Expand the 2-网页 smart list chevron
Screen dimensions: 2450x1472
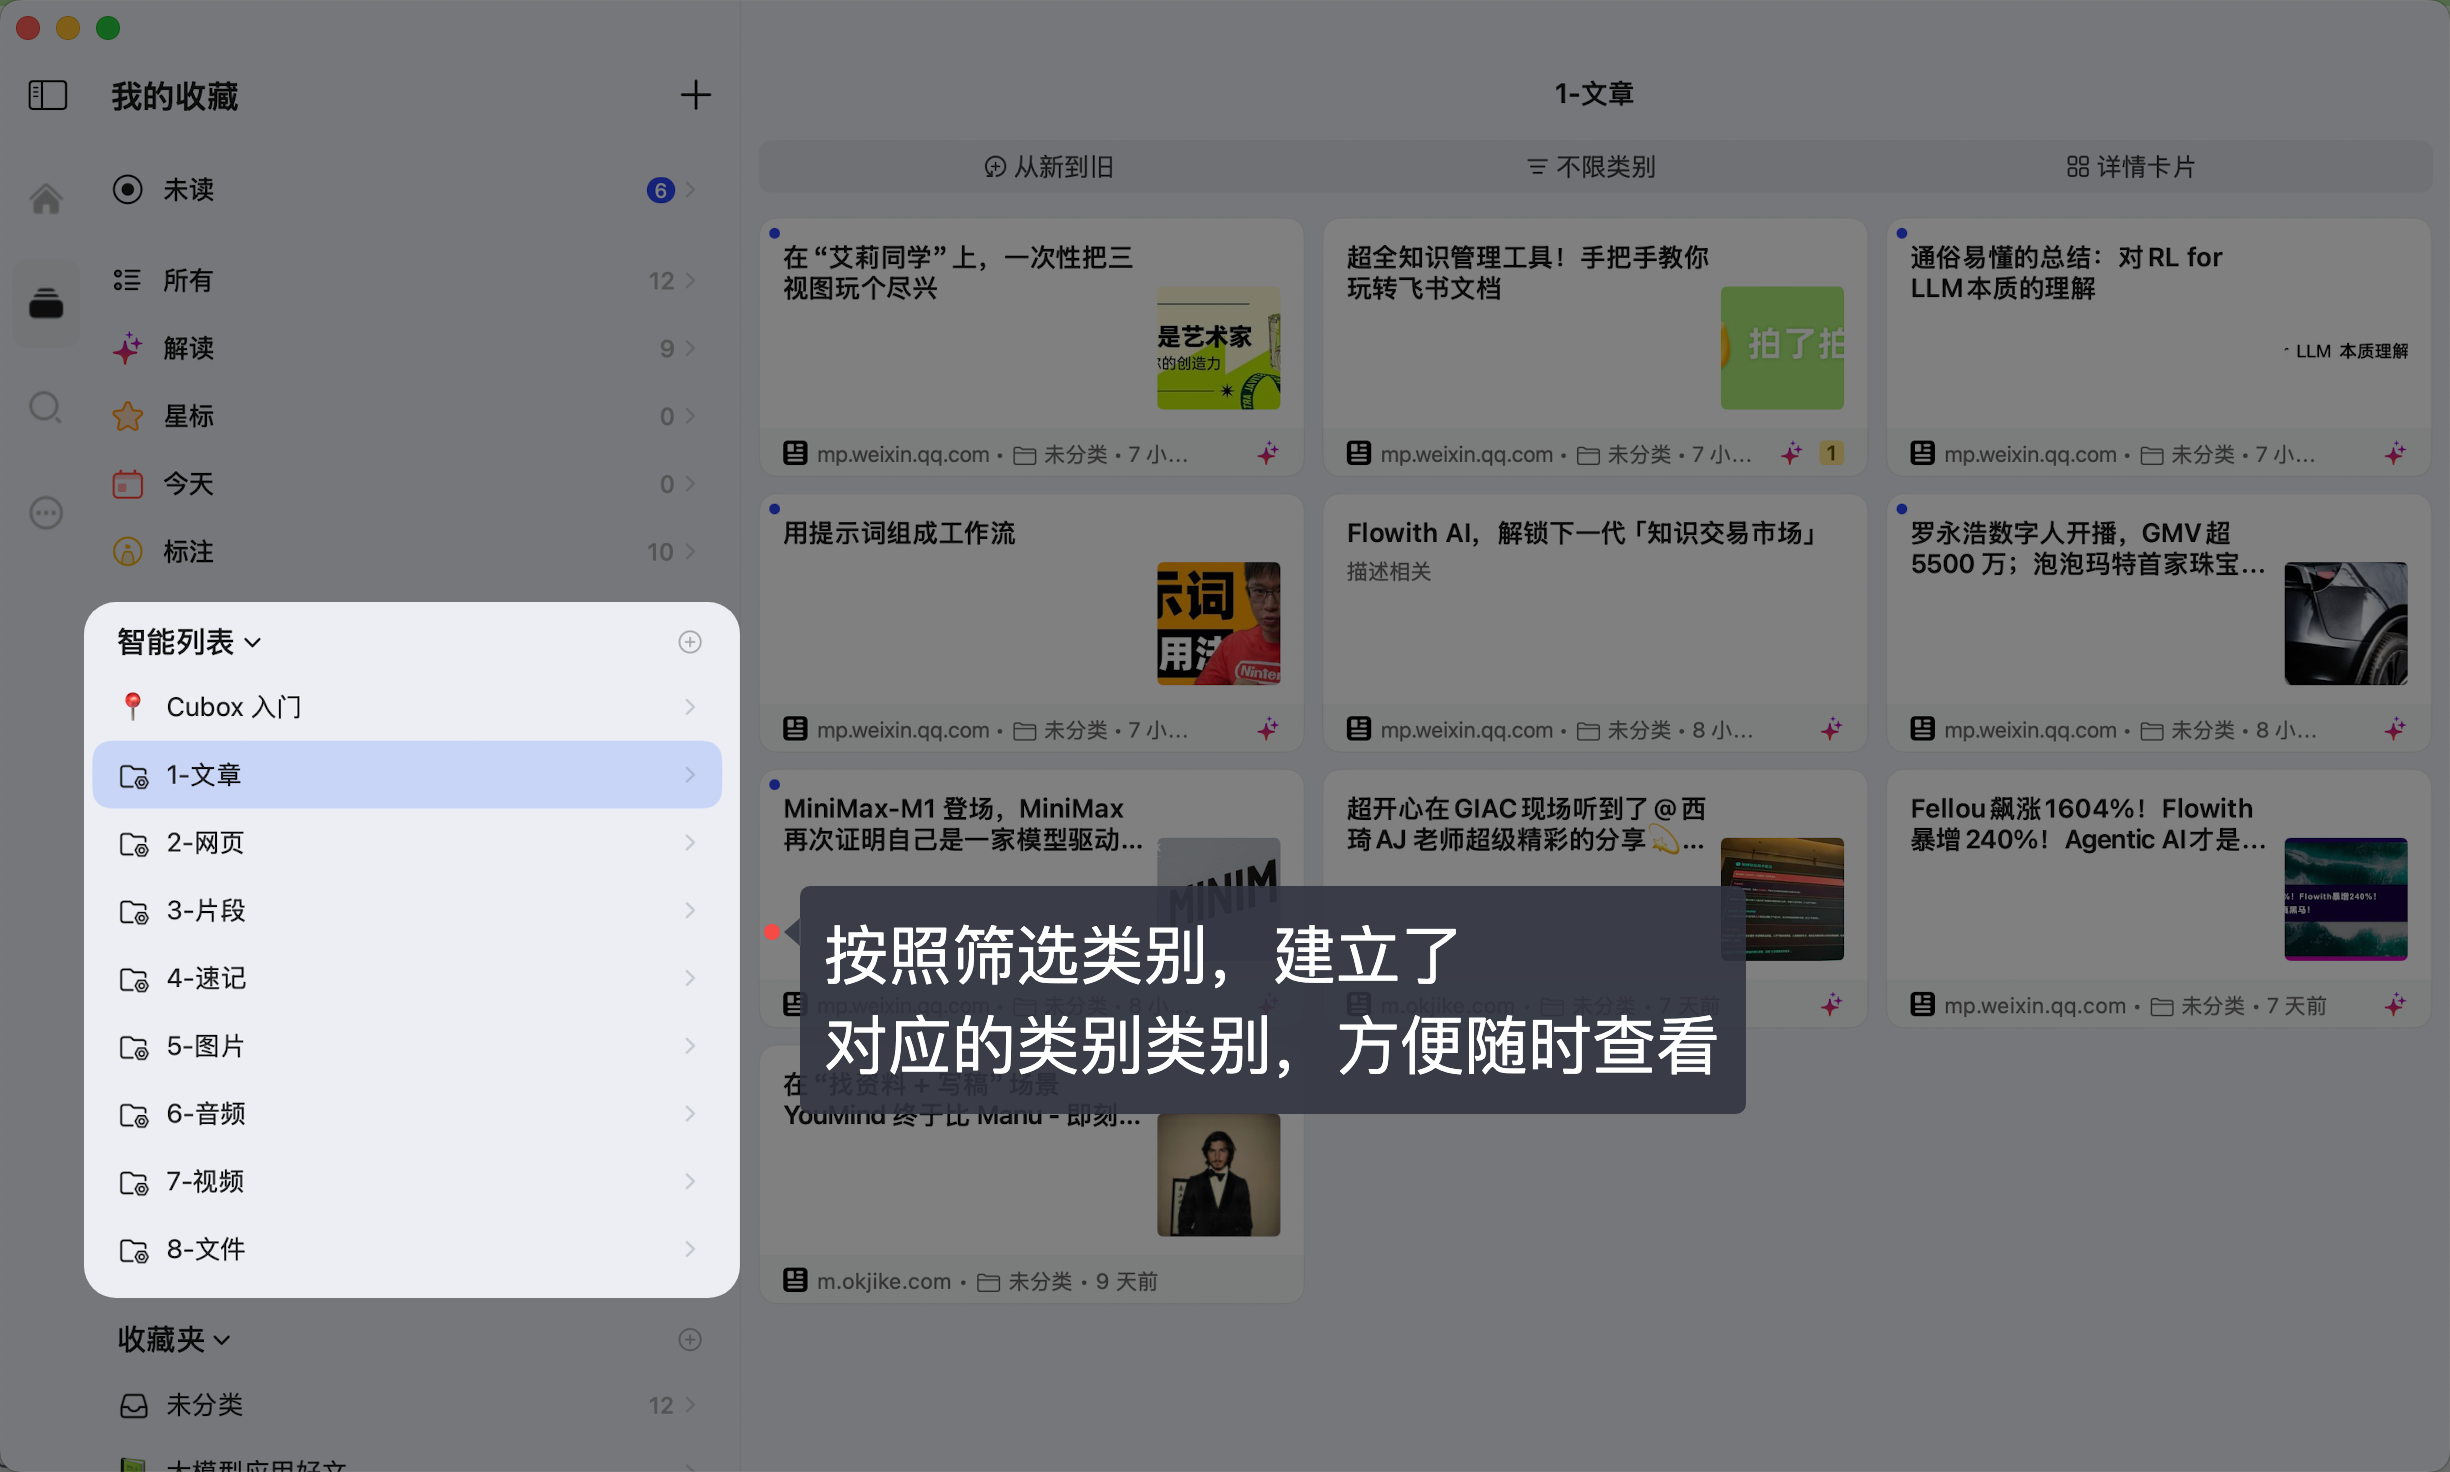[x=690, y=842]
